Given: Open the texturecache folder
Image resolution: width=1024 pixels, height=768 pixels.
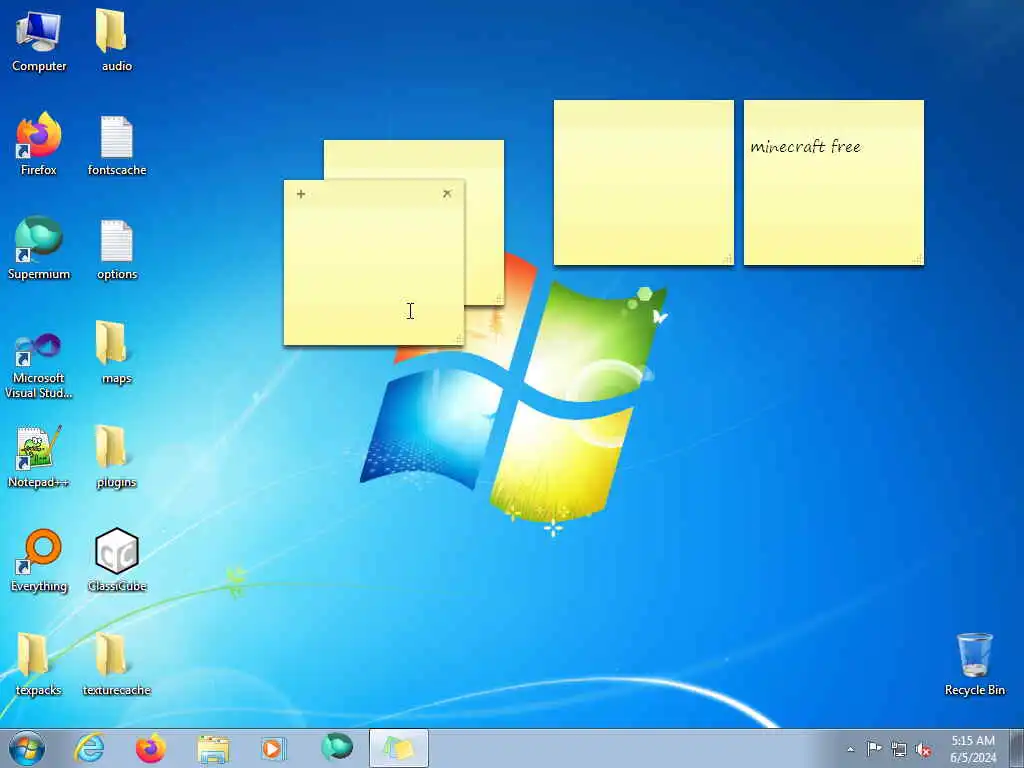Looking at the screenshot, I should click(x=116, y=664).
